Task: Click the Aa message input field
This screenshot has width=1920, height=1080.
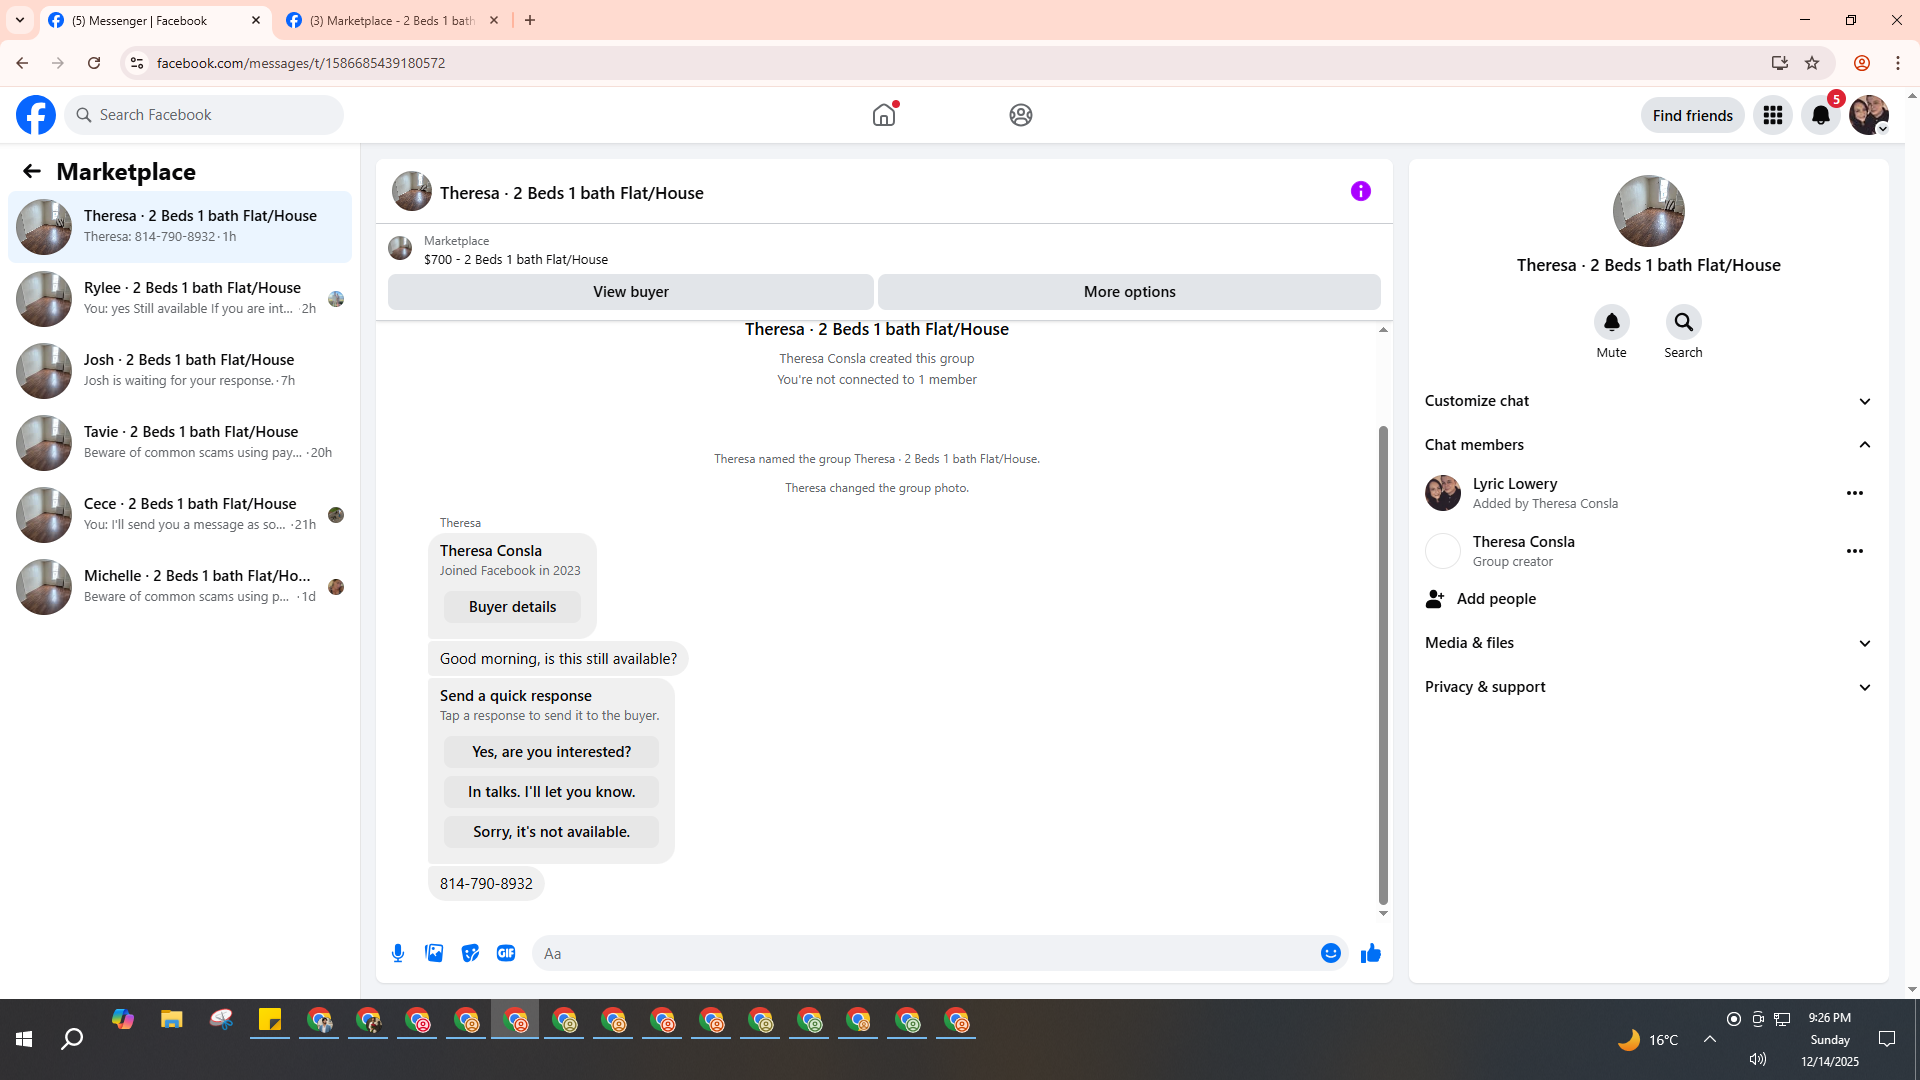Action: [x=925, y=953]
